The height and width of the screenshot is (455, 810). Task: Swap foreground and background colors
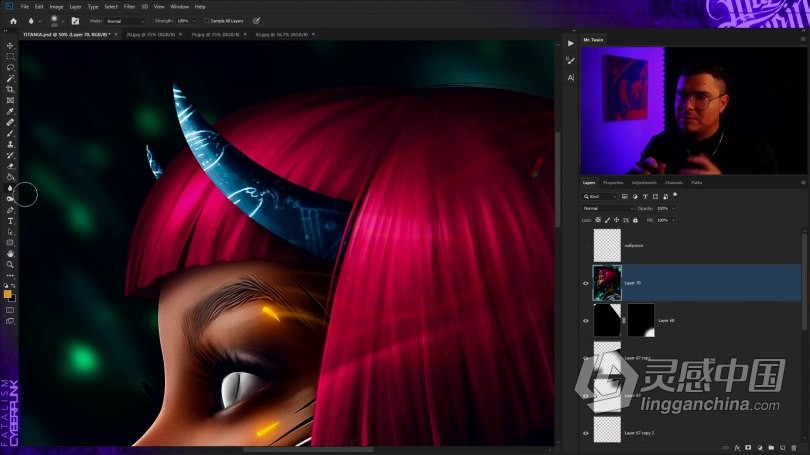pos(13,286)
